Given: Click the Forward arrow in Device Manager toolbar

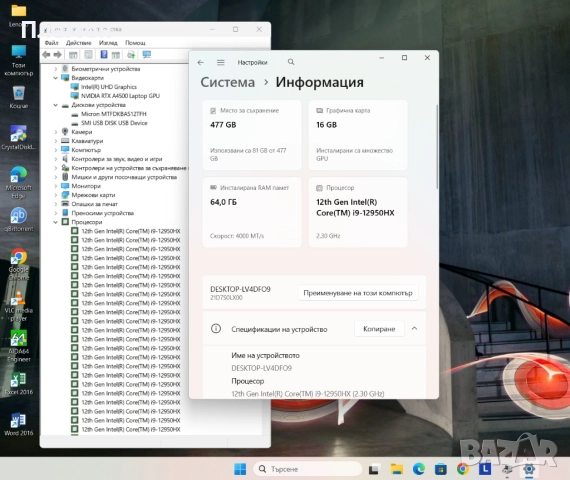Looking at the screenshot, I should (57, 55).
